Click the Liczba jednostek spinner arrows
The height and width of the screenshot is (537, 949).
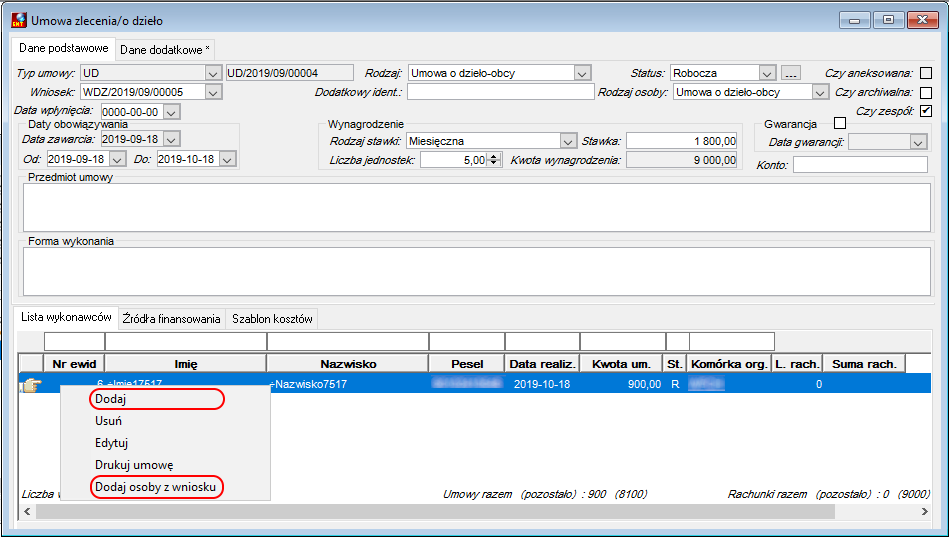[x=494, y=160]
